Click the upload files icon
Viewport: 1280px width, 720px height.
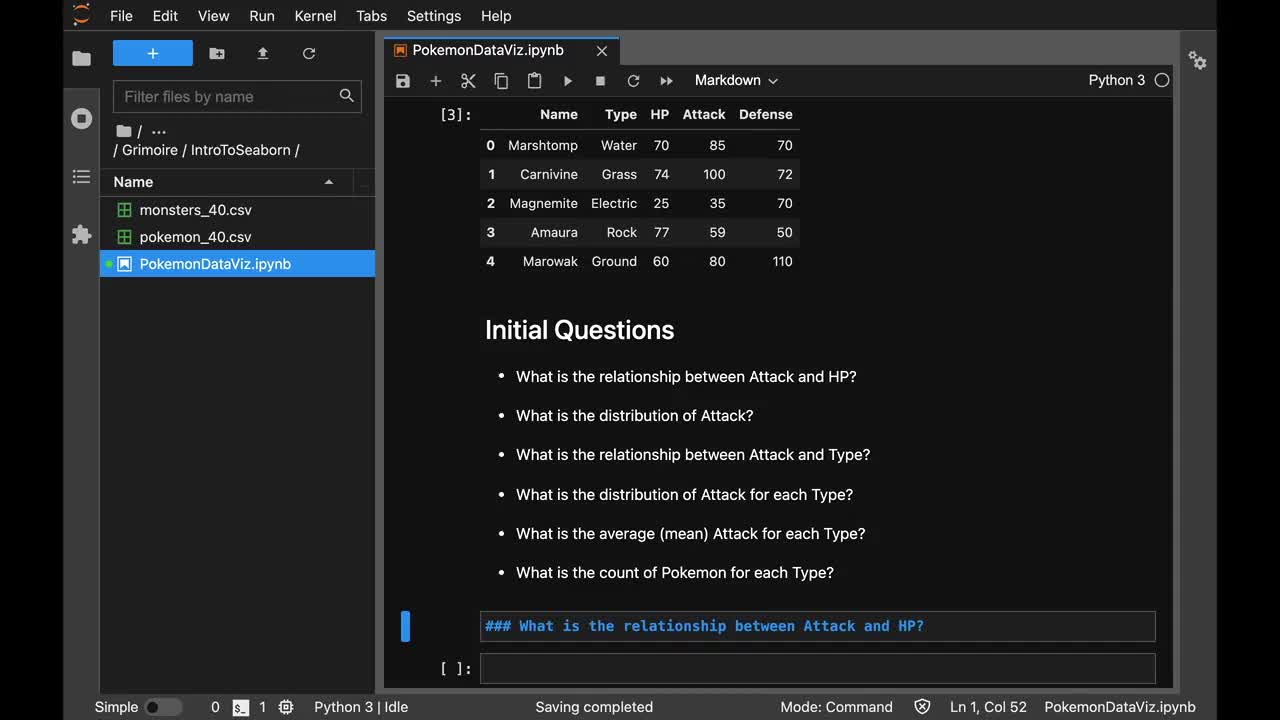coord(263,54)
